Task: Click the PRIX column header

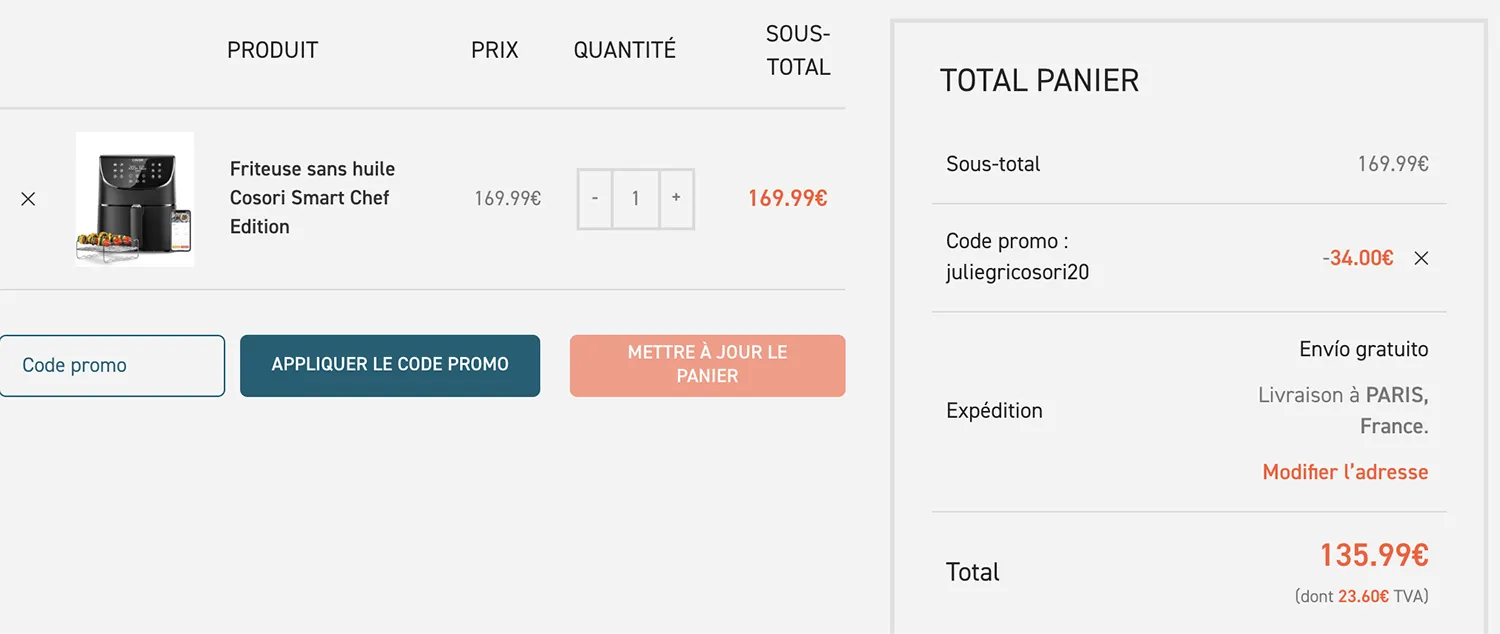Action: tap(495, 50)
